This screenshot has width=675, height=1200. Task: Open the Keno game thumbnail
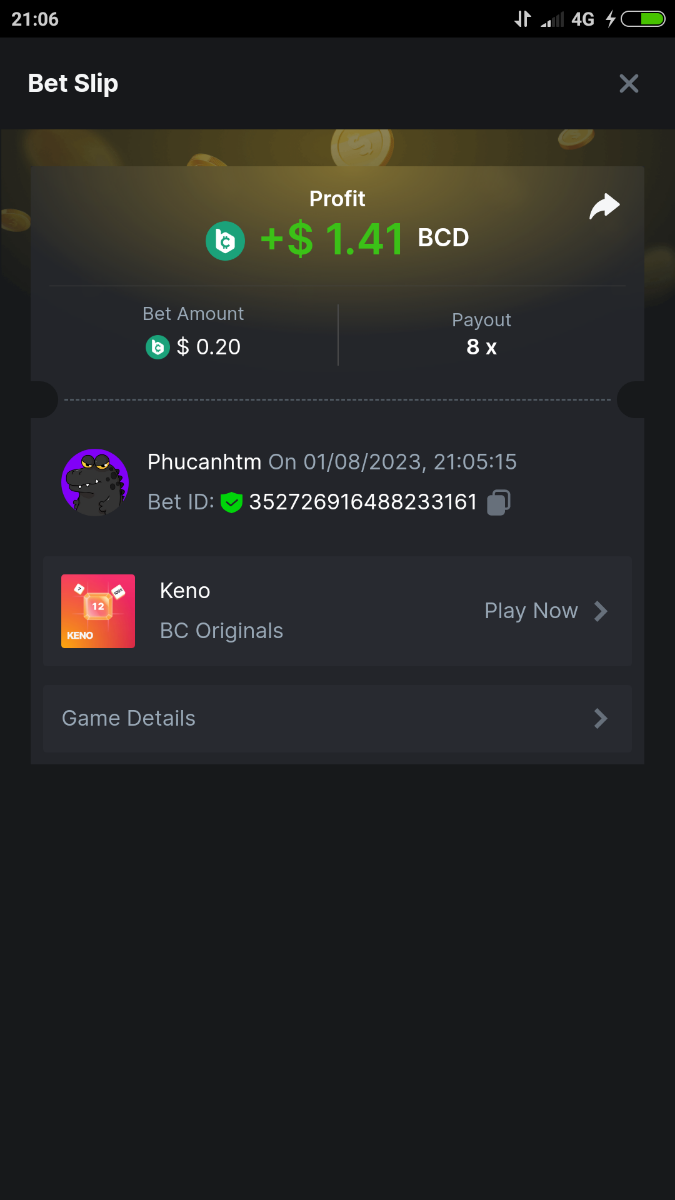(x=98, y=611)
